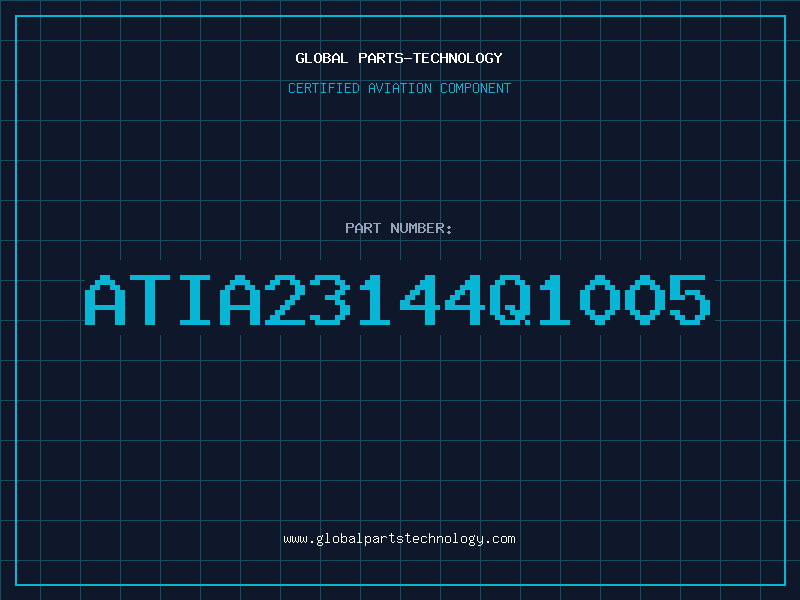Click the part number ATIA23144Q1005
This screenshot has height=600, width=800.
pos(397,299)
